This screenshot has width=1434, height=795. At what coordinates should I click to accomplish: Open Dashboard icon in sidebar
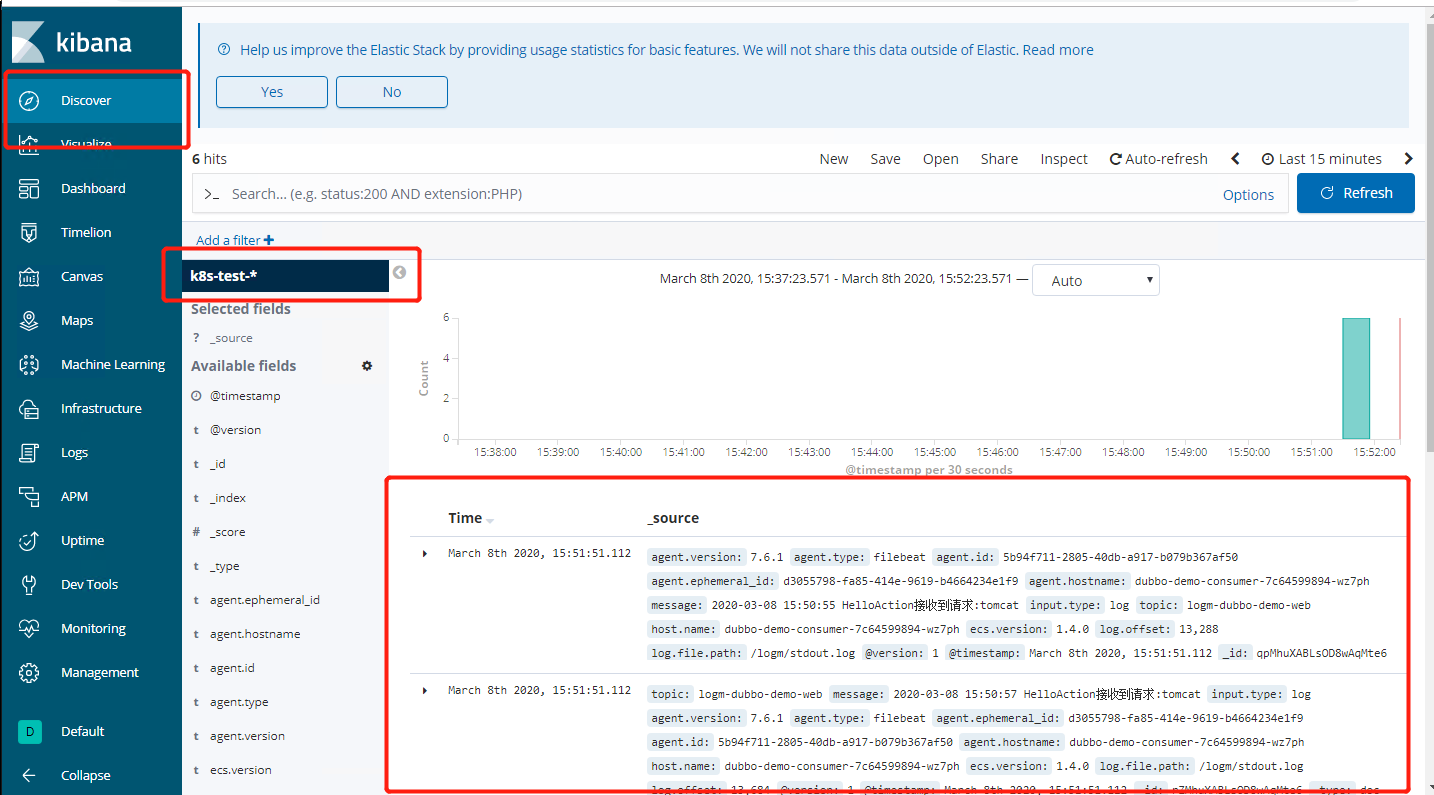(x=29, y=188)
